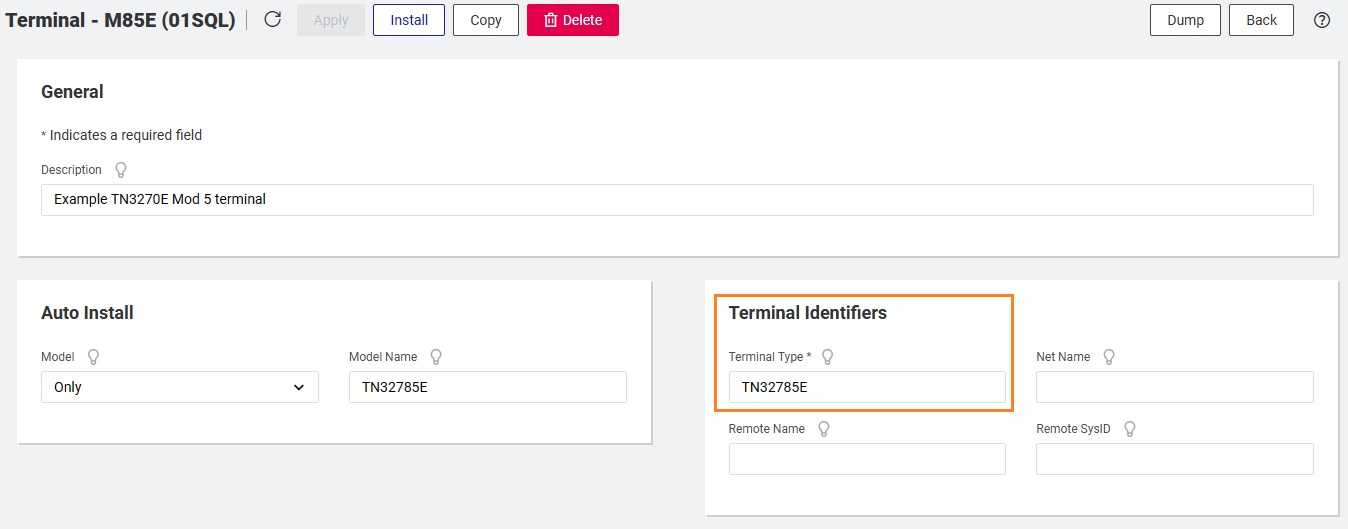
Task: Expand the Model dropdown showing Only
Action: pos(180,387)
